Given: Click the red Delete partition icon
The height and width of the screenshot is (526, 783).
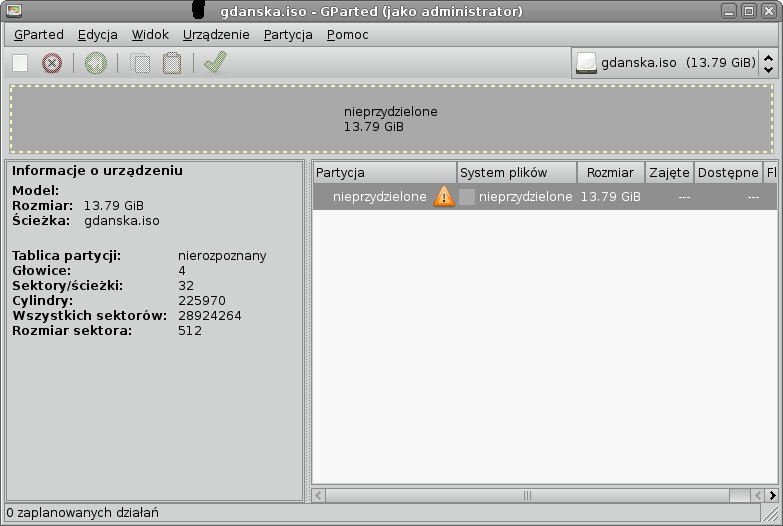Looking at the screenshot, I should (52, 64).
